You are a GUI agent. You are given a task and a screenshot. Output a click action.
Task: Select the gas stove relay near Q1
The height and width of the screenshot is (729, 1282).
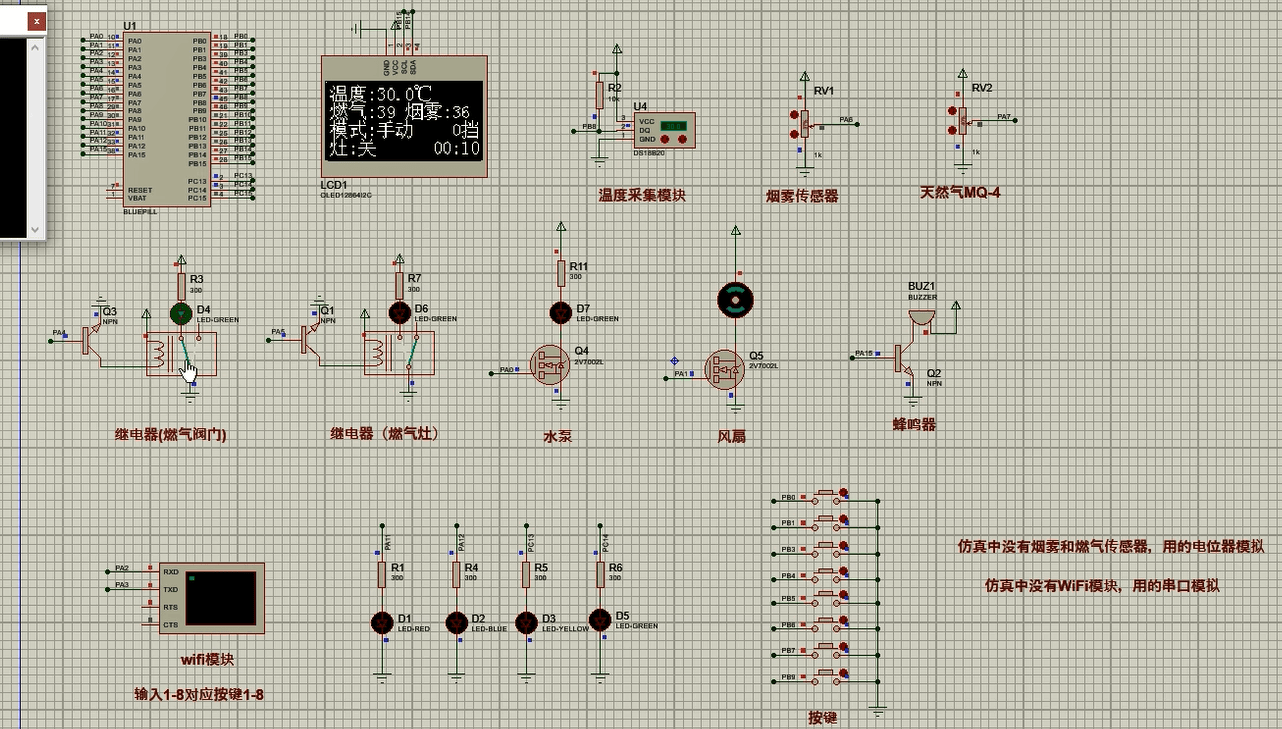point(399,353)
